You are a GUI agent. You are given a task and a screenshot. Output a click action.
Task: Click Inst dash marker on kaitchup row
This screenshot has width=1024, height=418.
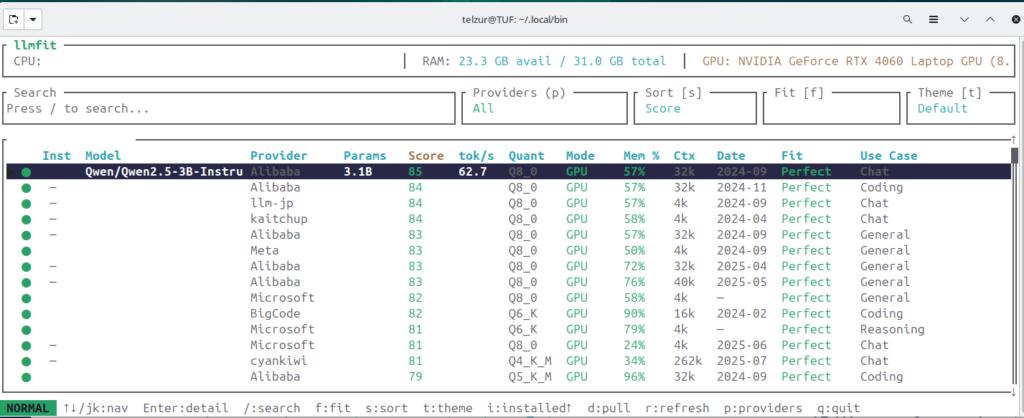click(52, 219)
